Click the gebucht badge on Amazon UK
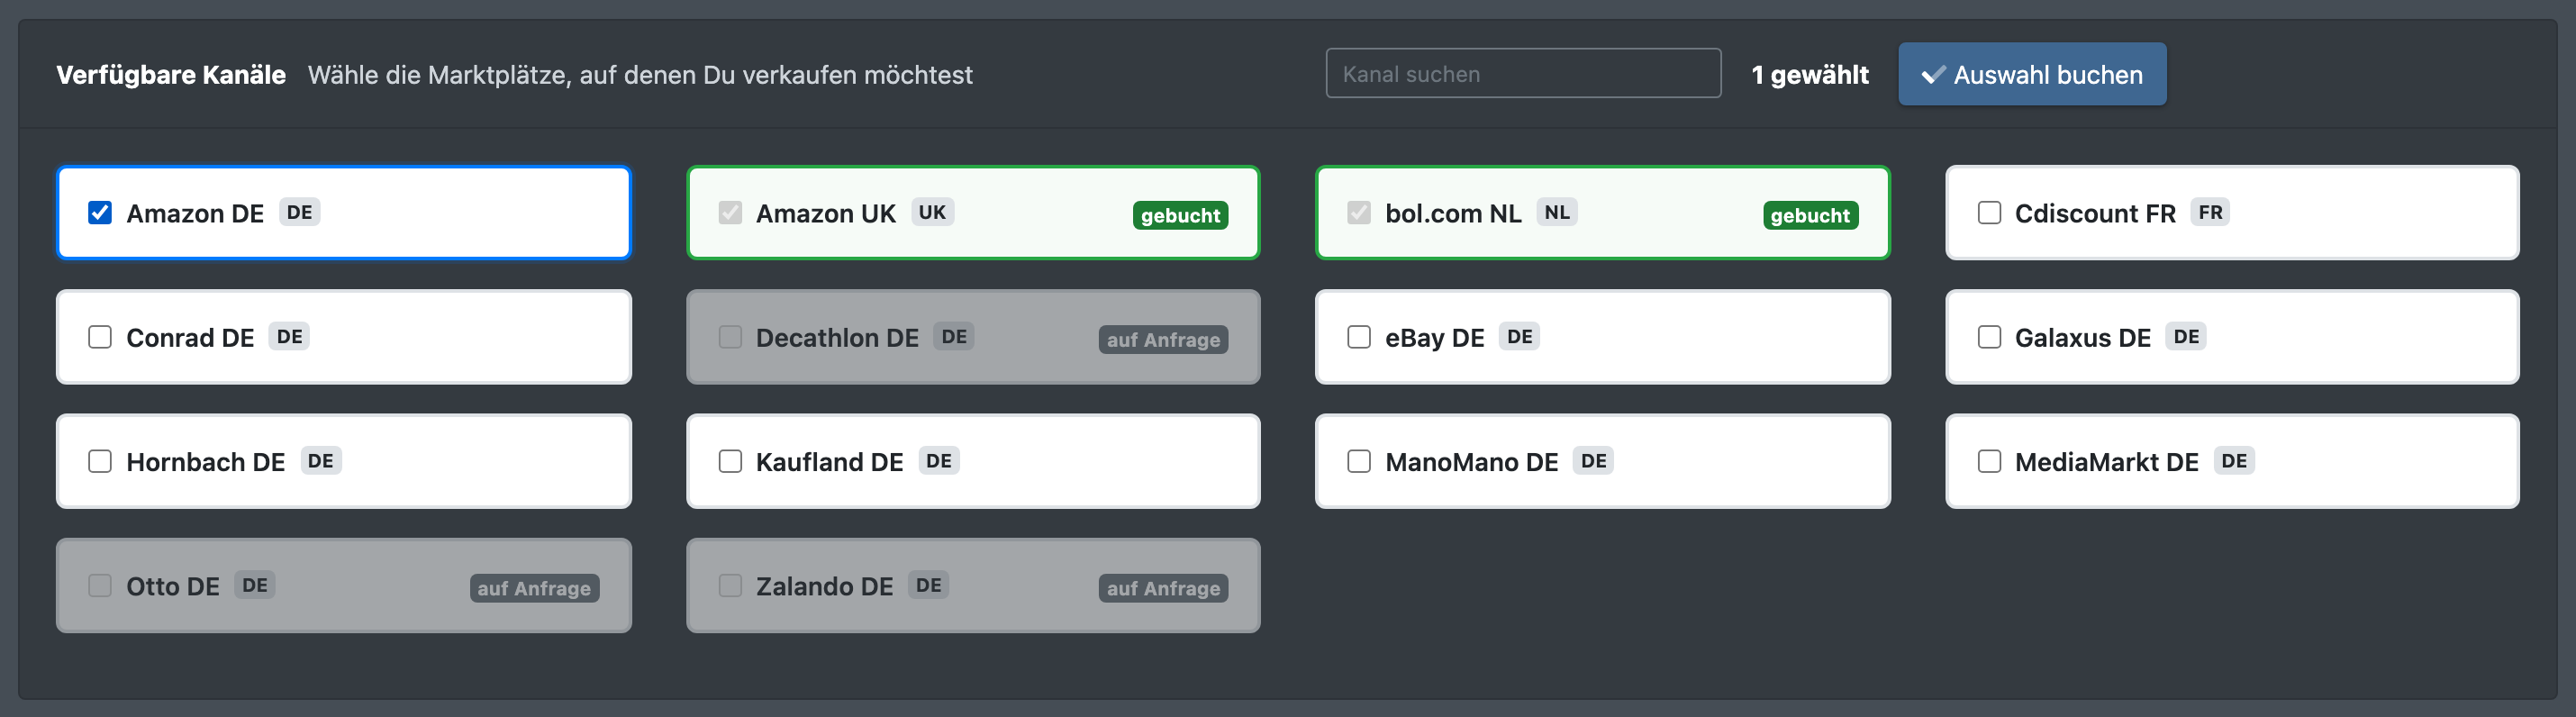Viewport: 2576px width, 717px height. (x=1180, y=215)
